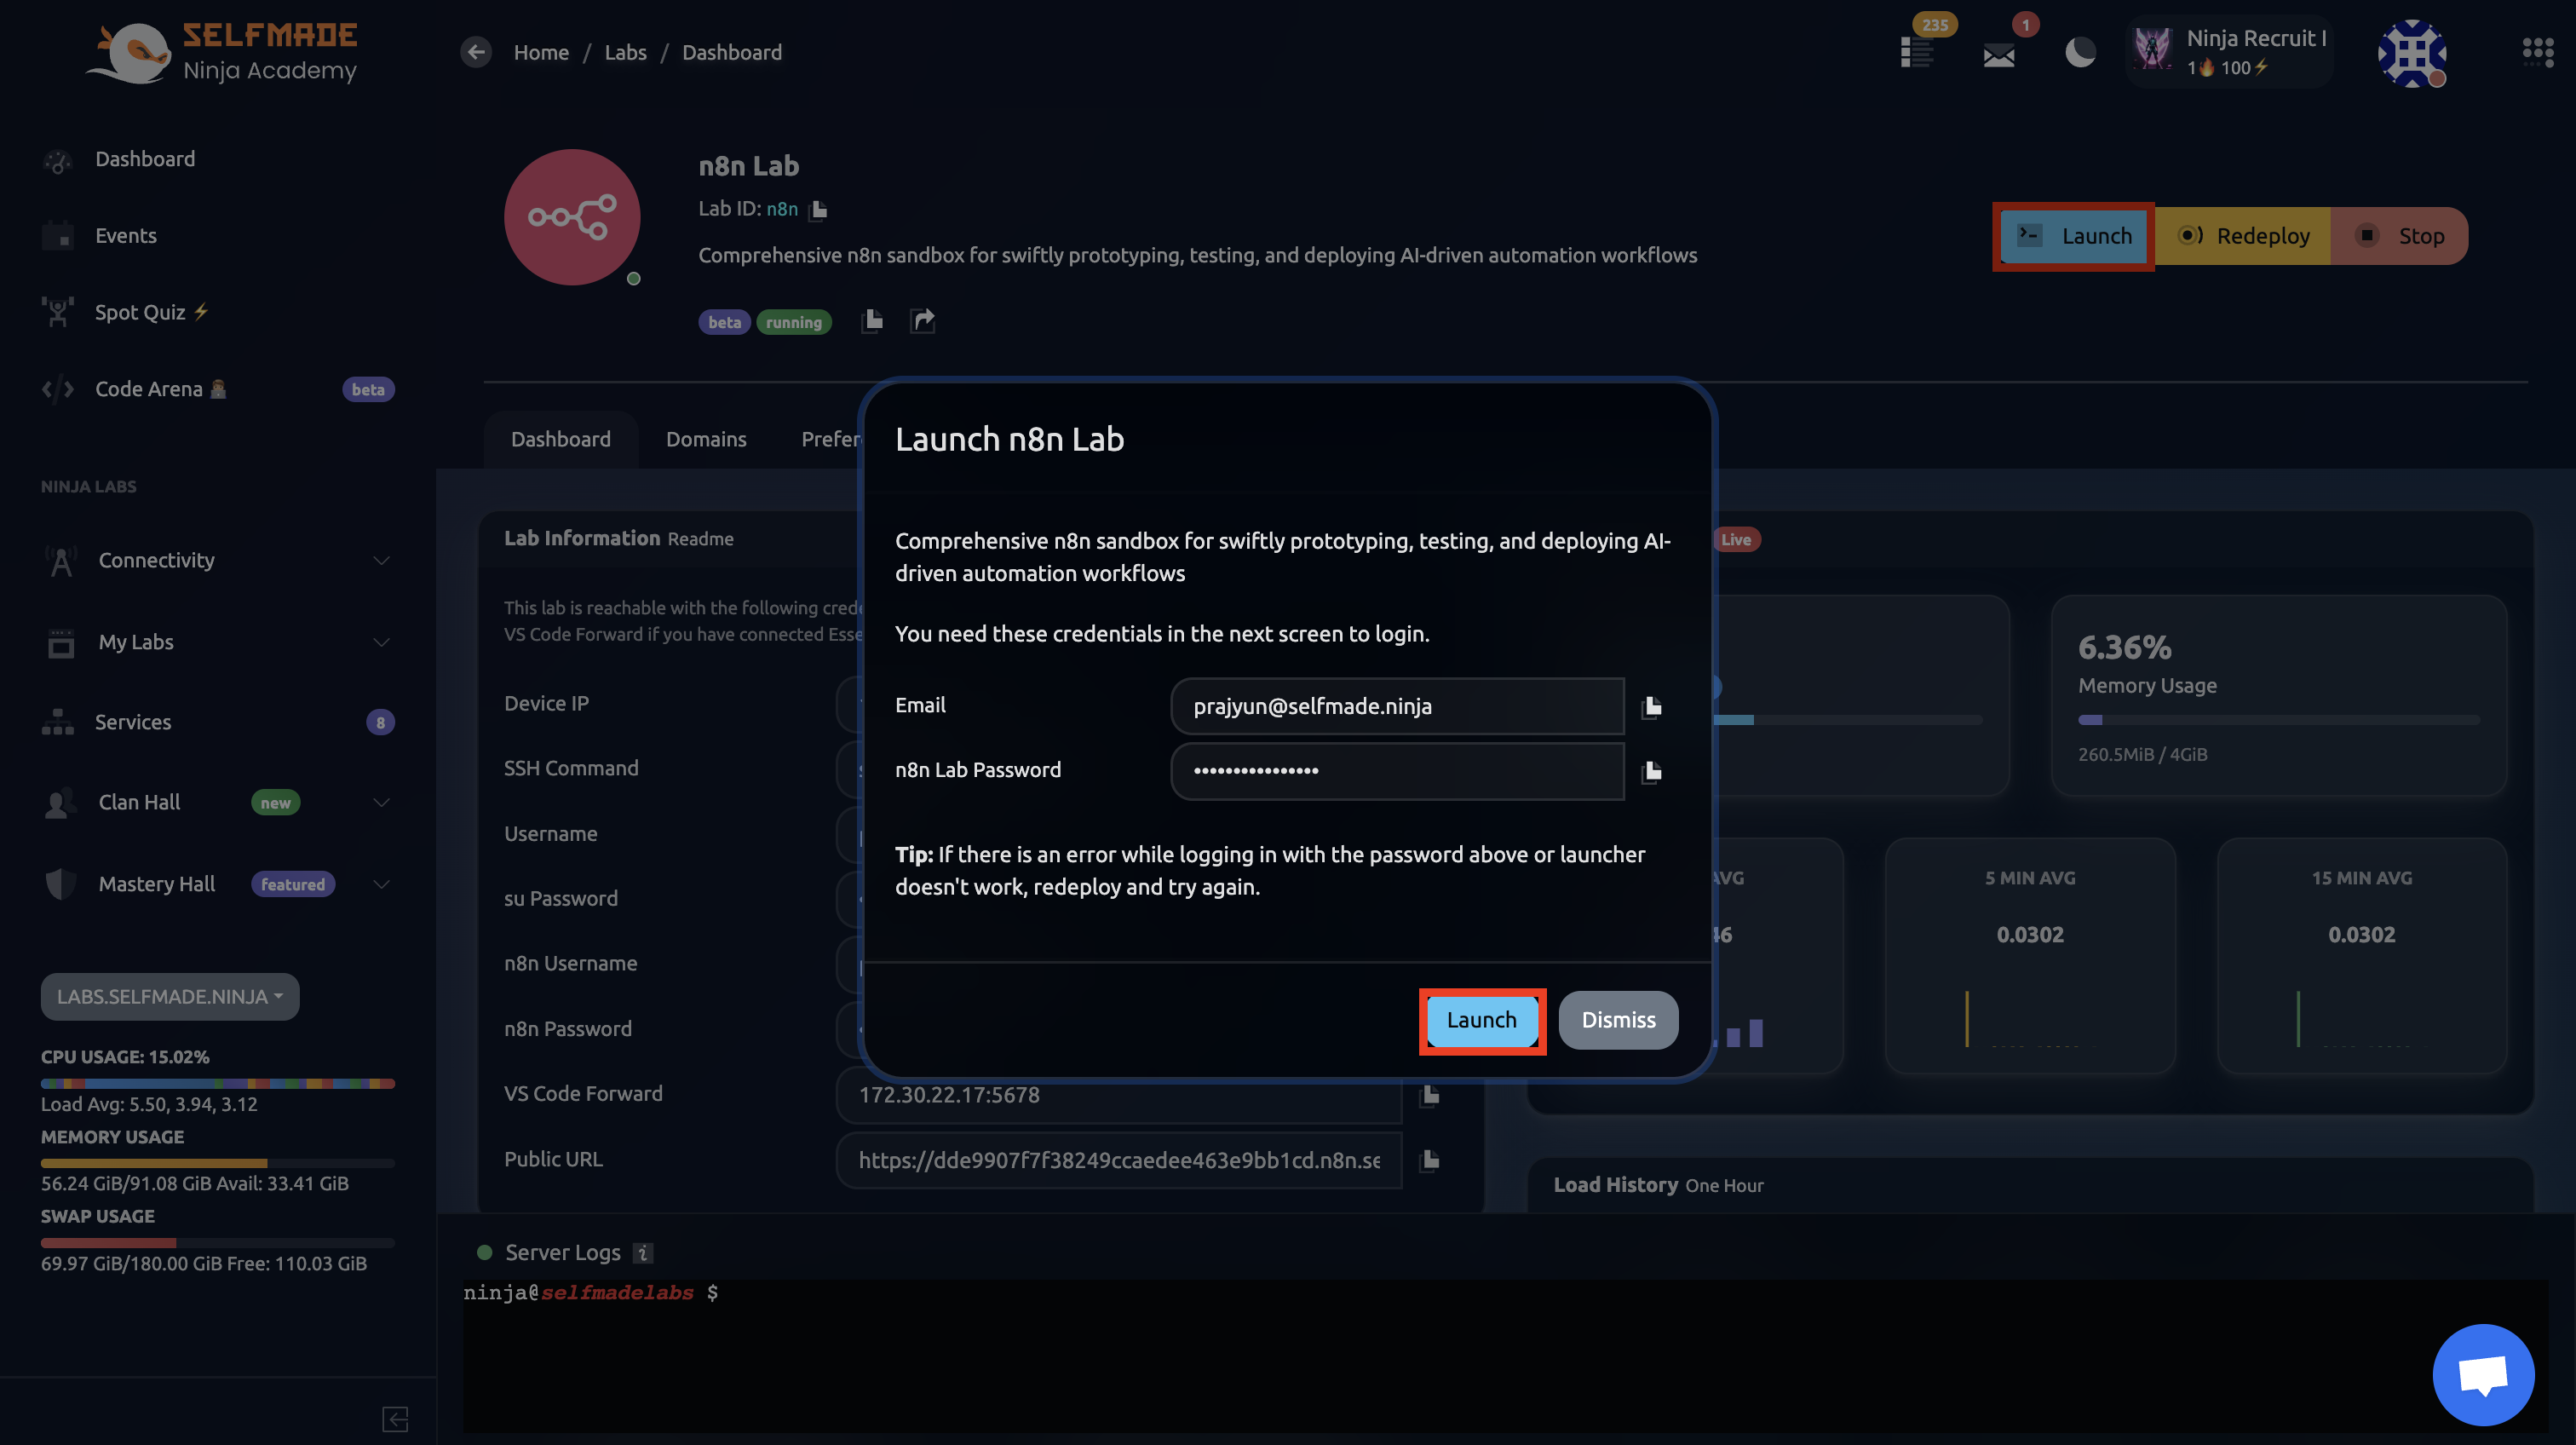Viewport: 2576px width, 1445px height.
Task: Click into the Email field in dialog
Action: (1397, 706)
